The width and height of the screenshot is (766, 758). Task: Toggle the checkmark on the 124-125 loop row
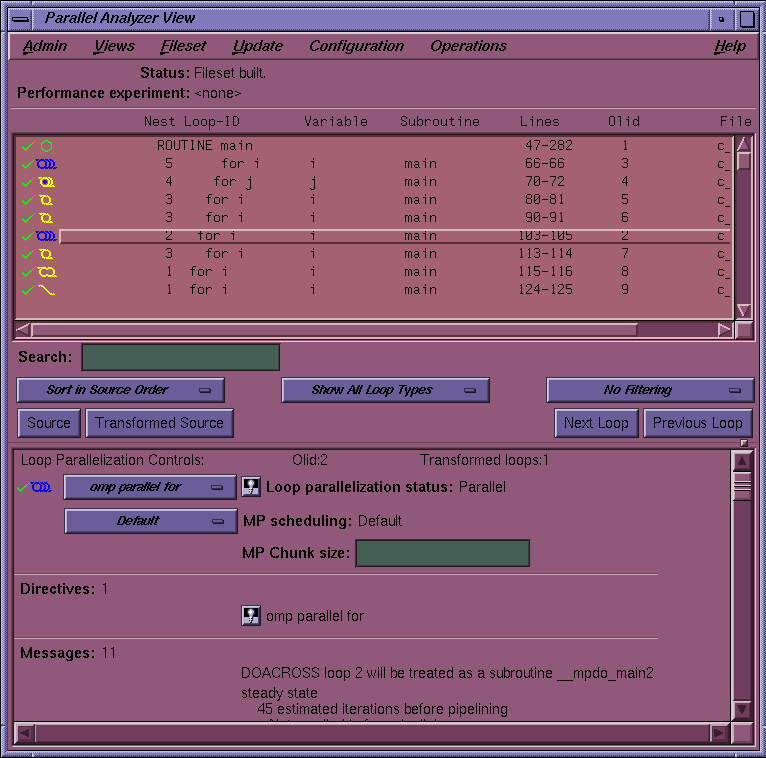click(x=28, y=290)
